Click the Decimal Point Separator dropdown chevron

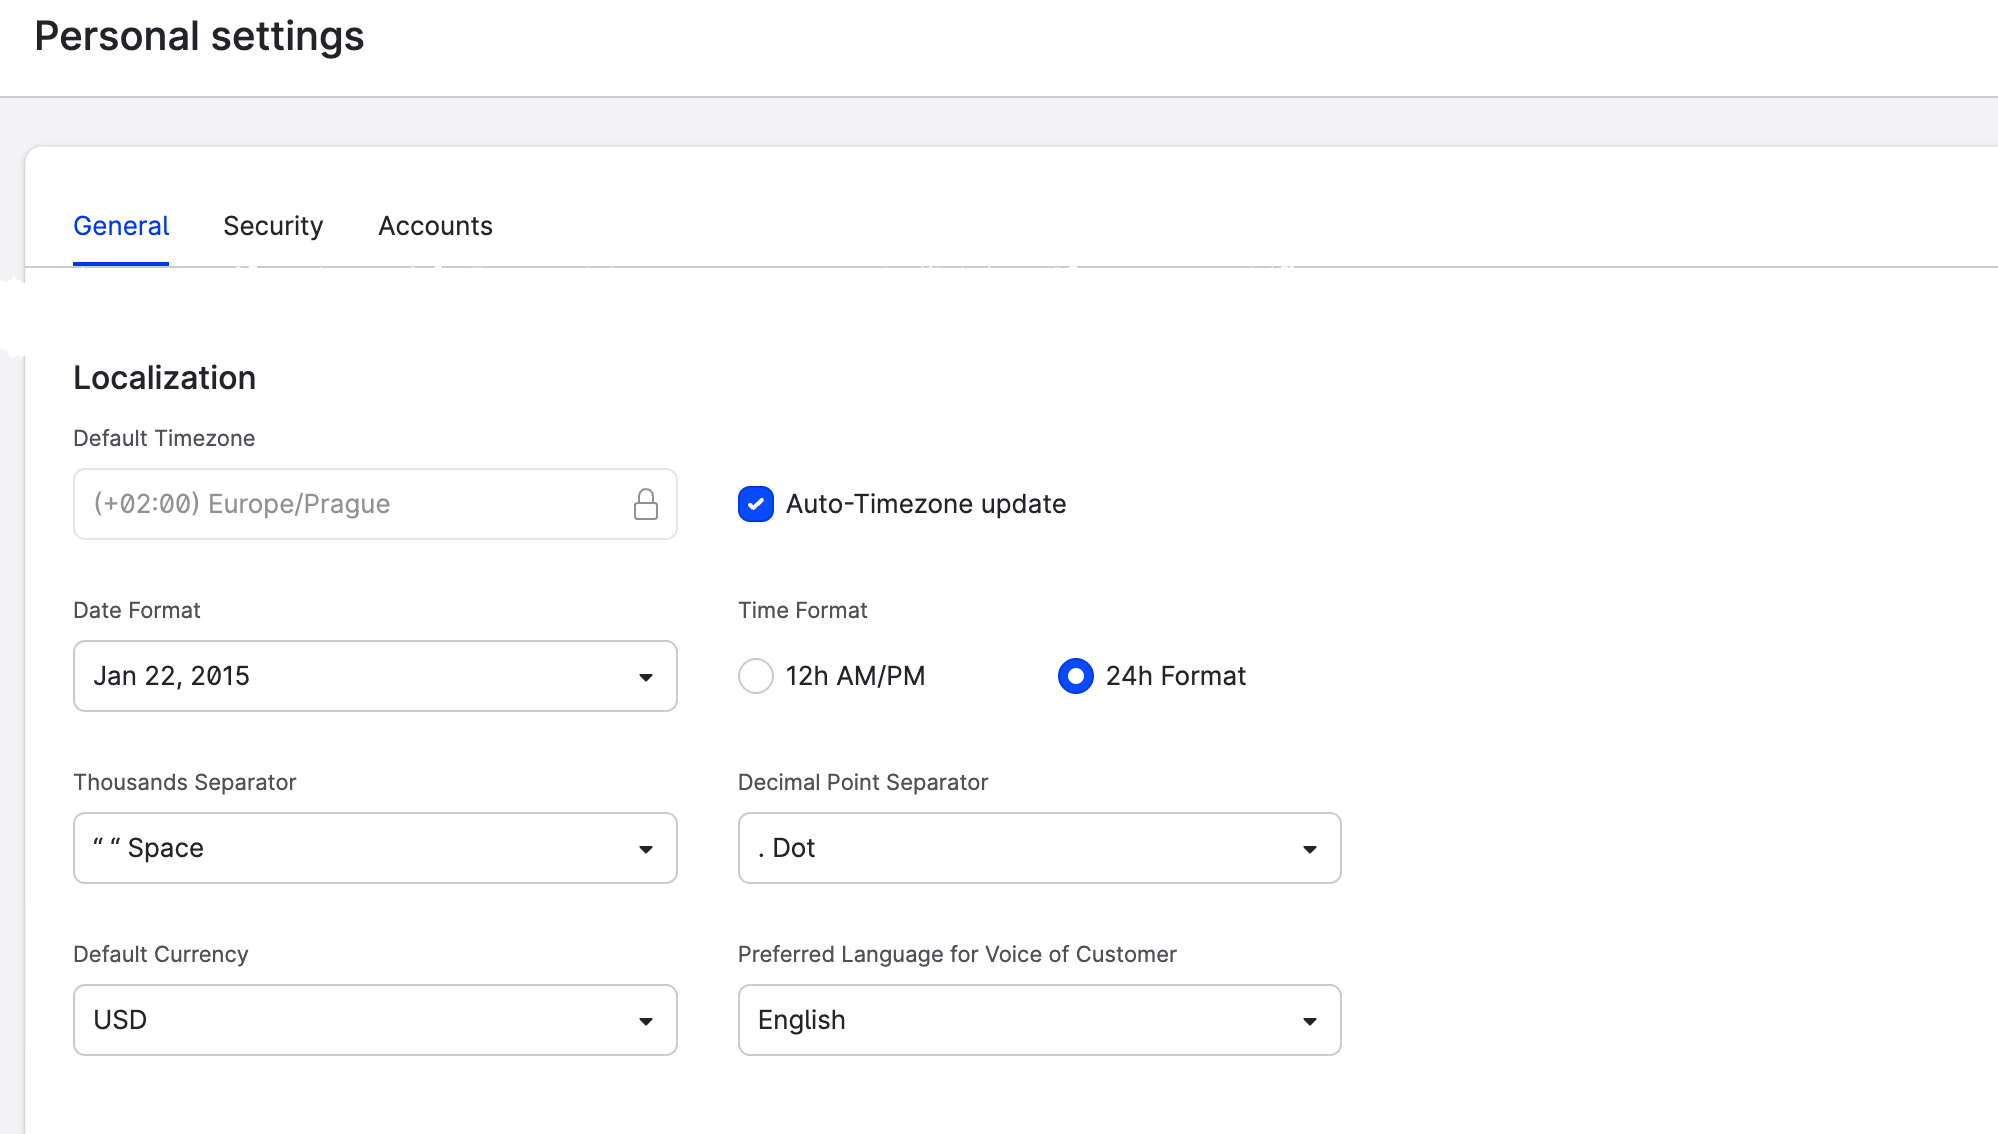point(1310,848)
